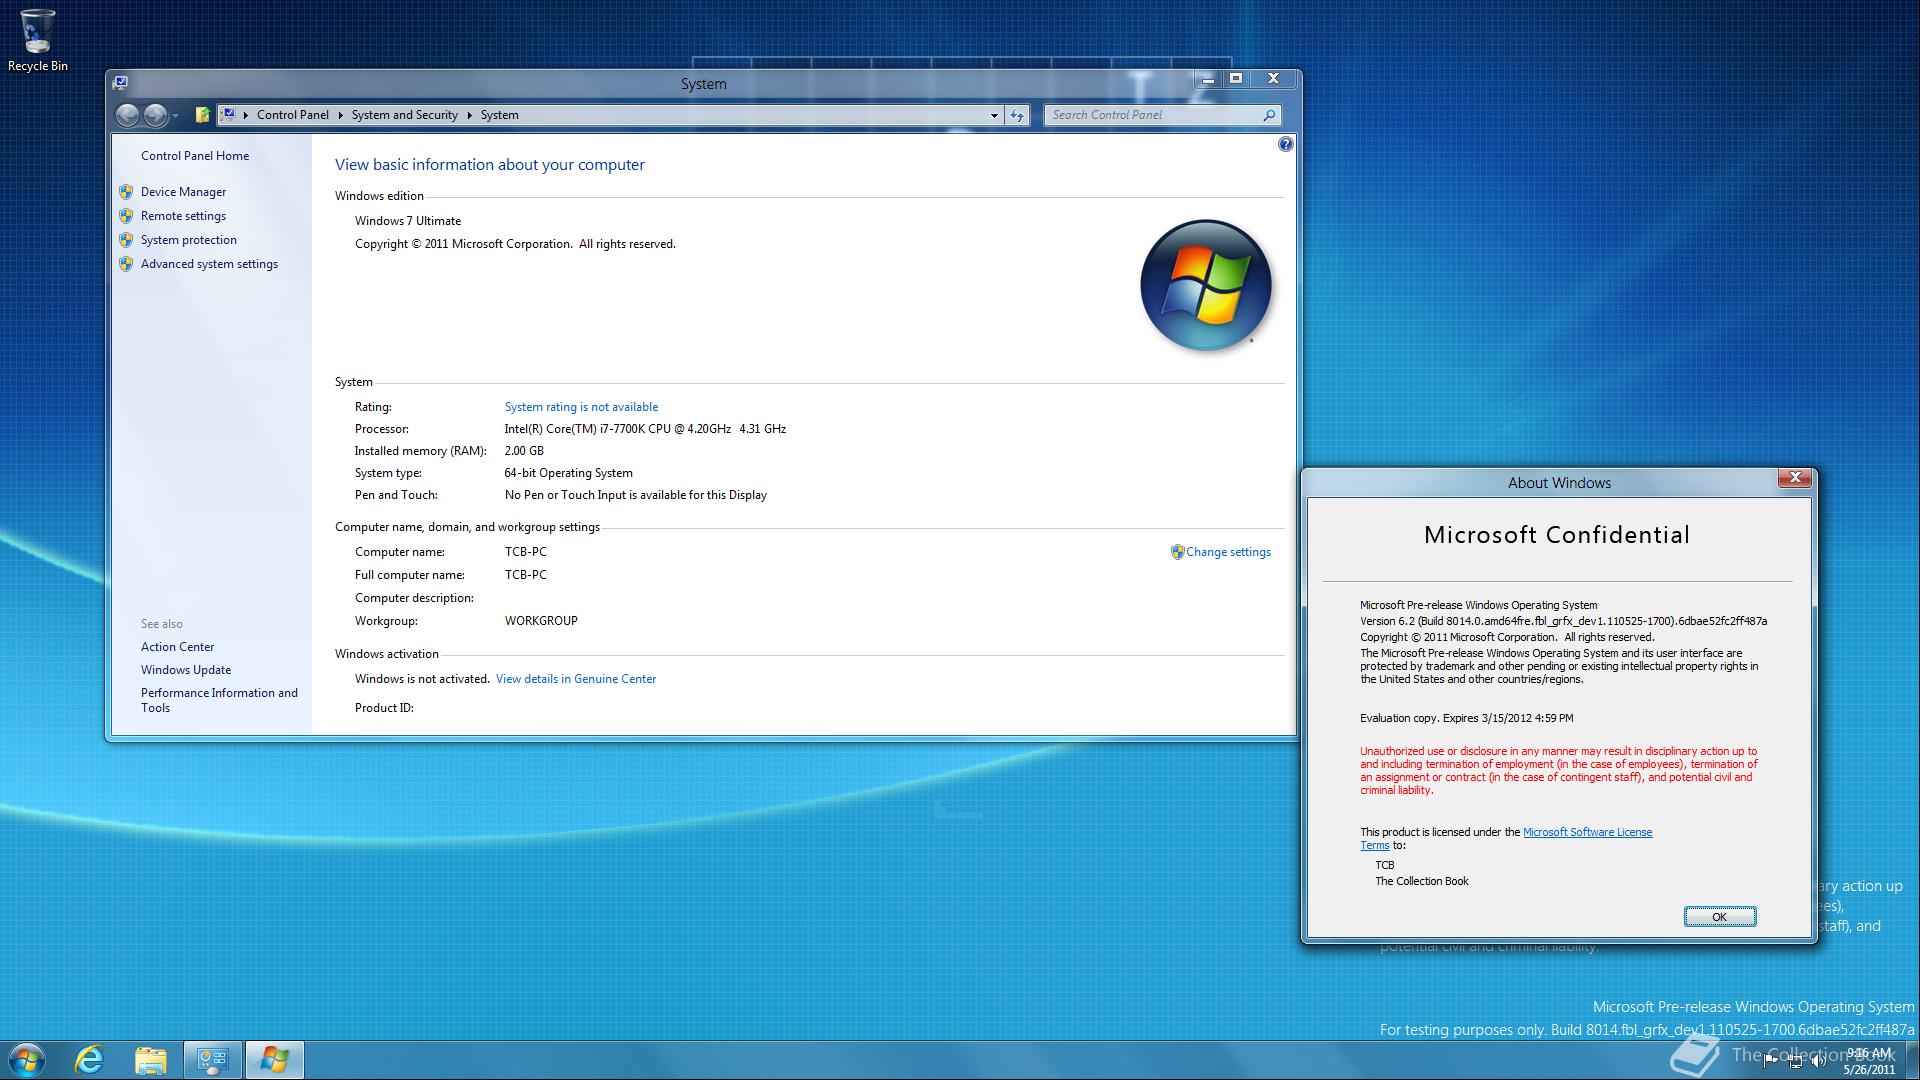Viewport: 1920px width, 1080px height.
Task: Click shield icon beside Remote settings
Action: [126, 216]
